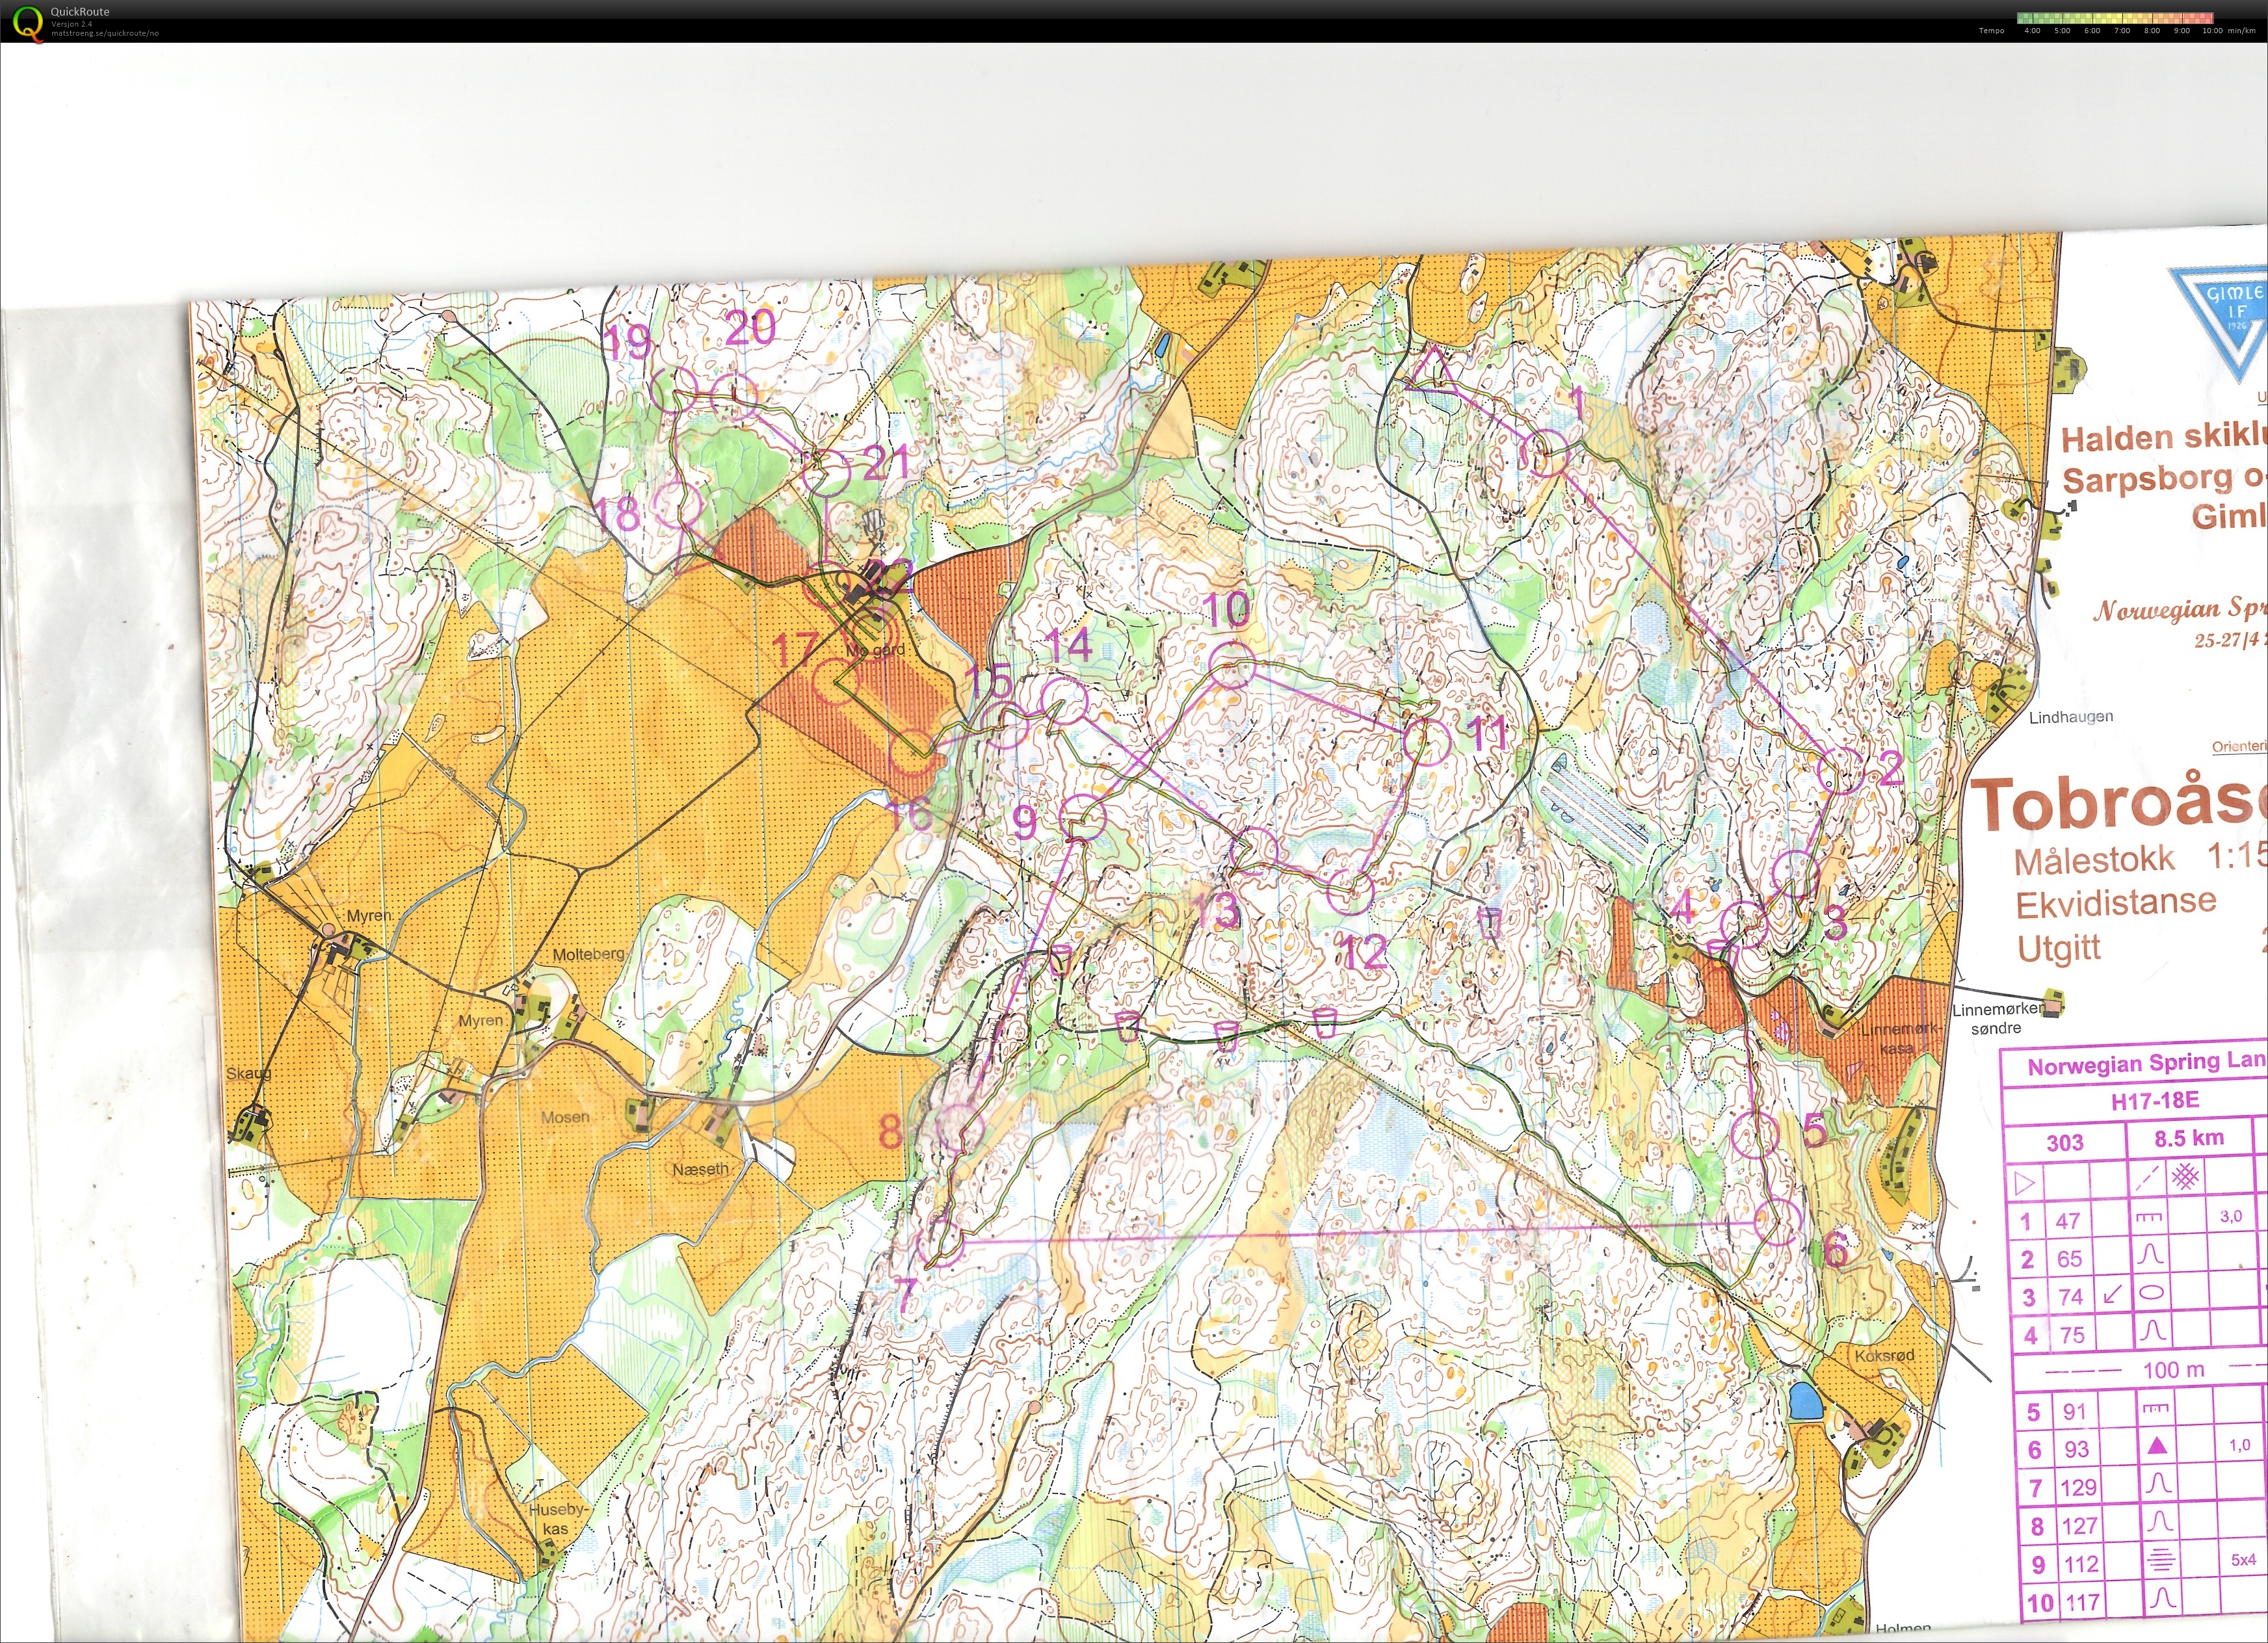Viewport: 2268px width, 1643px height.
Task: Click the Målestokk scale text
Action: (2095, 859)
